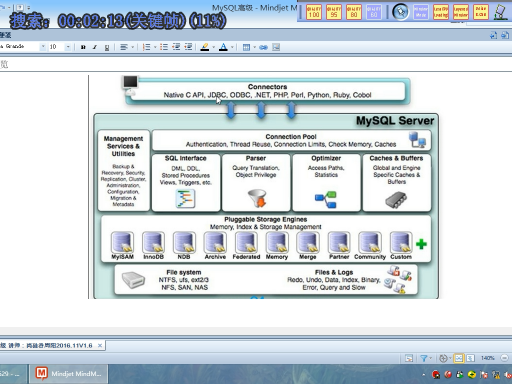This screenshot has height=384, width=512.
Task: Click the blue button right of the round icon
Action: [x=421, y=12]
